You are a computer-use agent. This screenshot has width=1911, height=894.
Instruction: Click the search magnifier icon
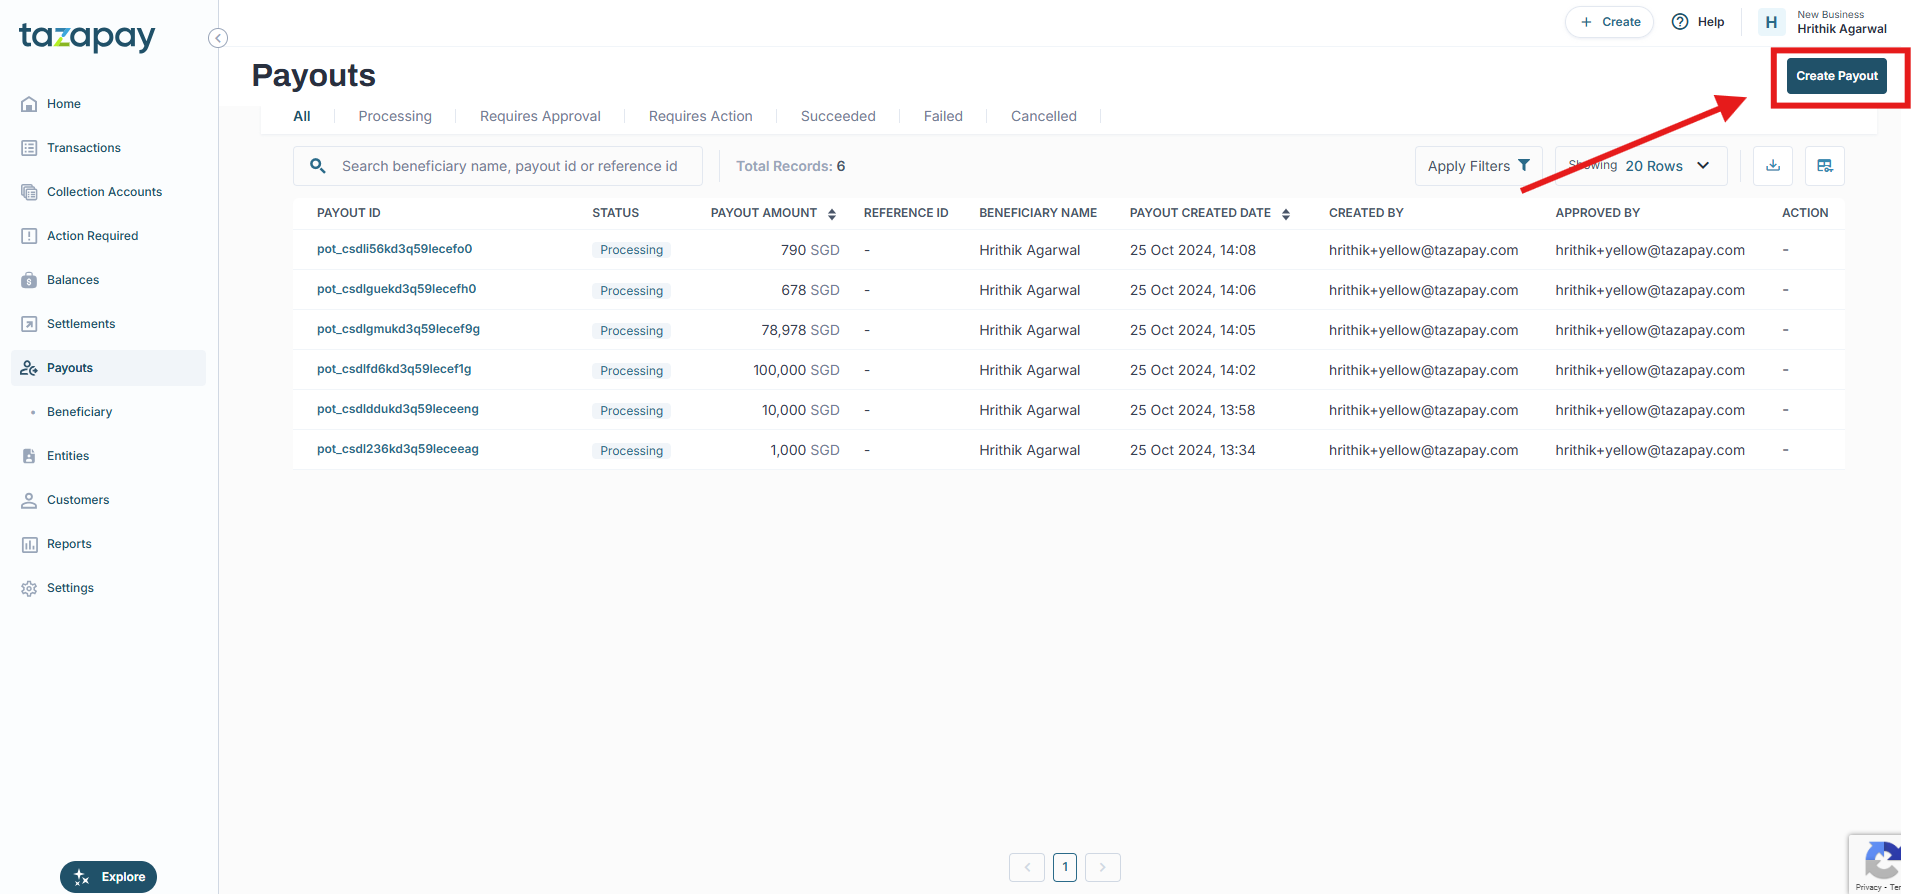[x=318, y=166]
